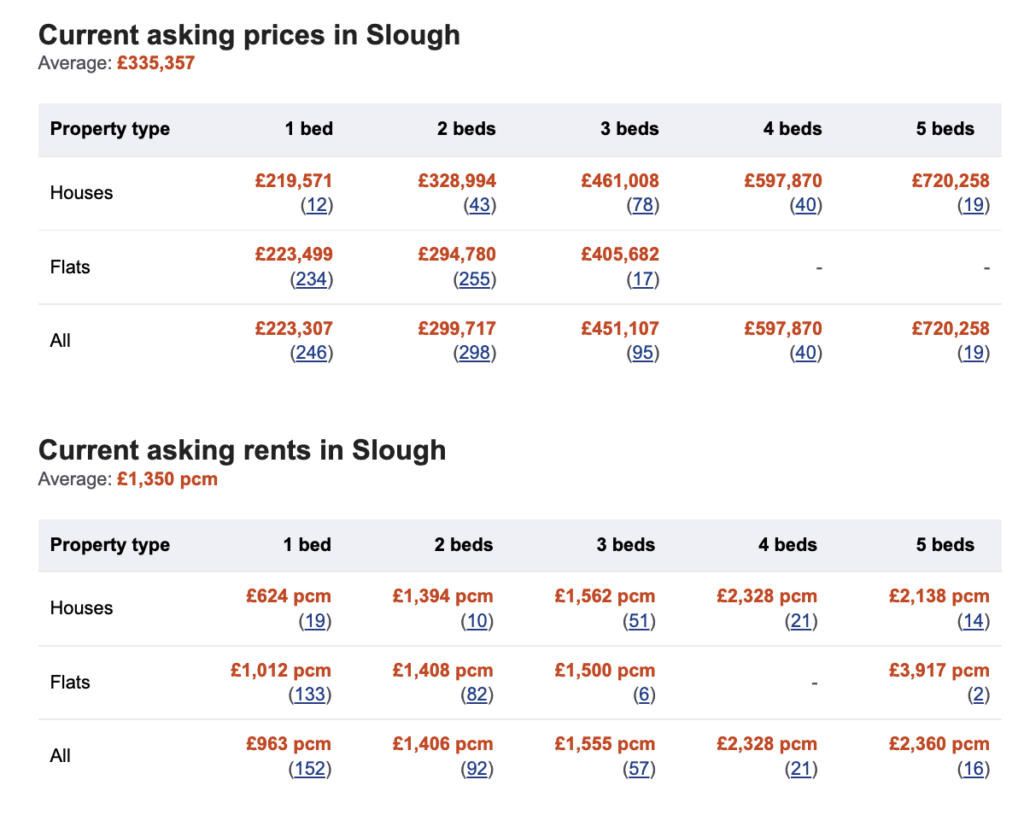The width and height of the screenshot is (1024, 815).
Task: Click the 78 count under 3-bed houses asking price
Action: coord(643,205)
